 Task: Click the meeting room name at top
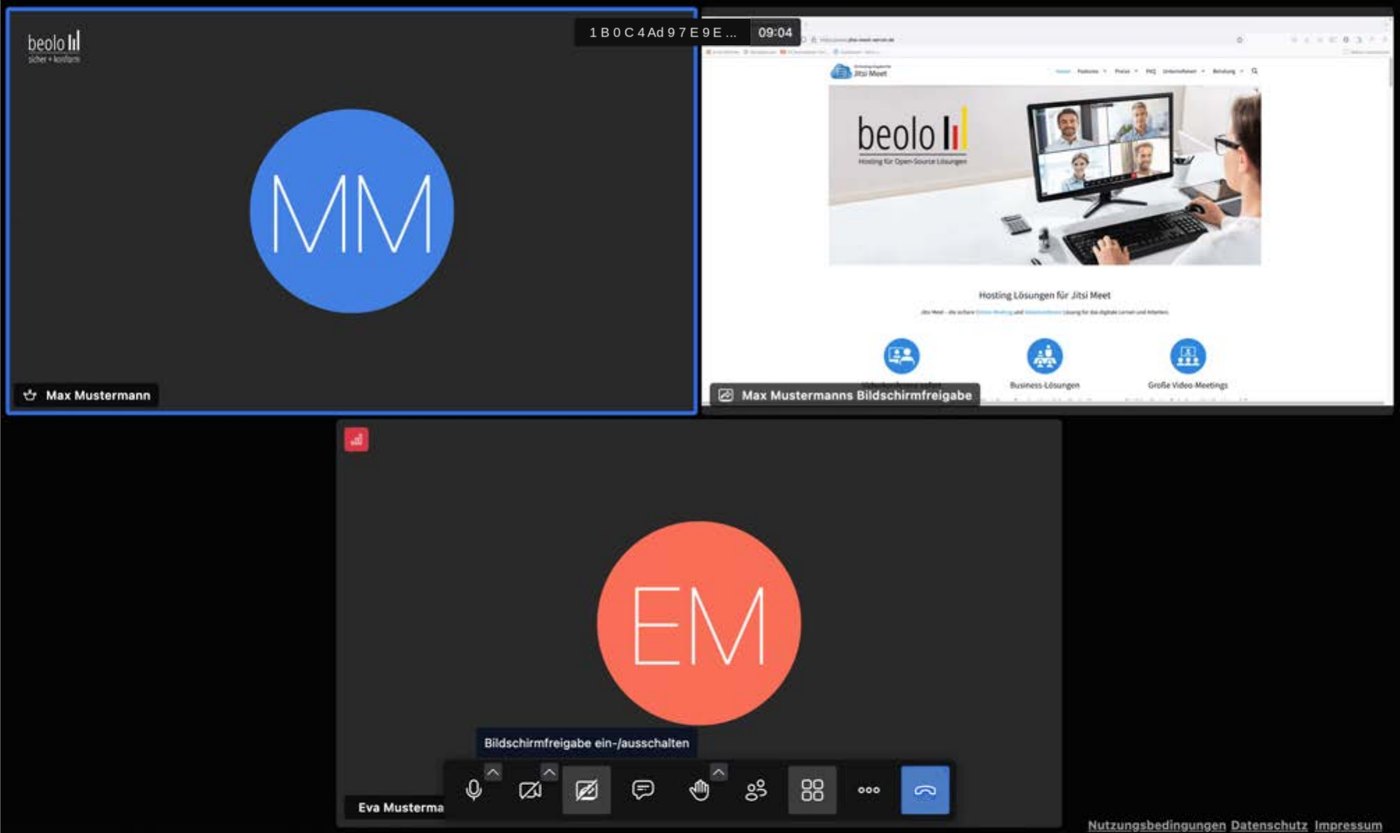pos(663,32)
